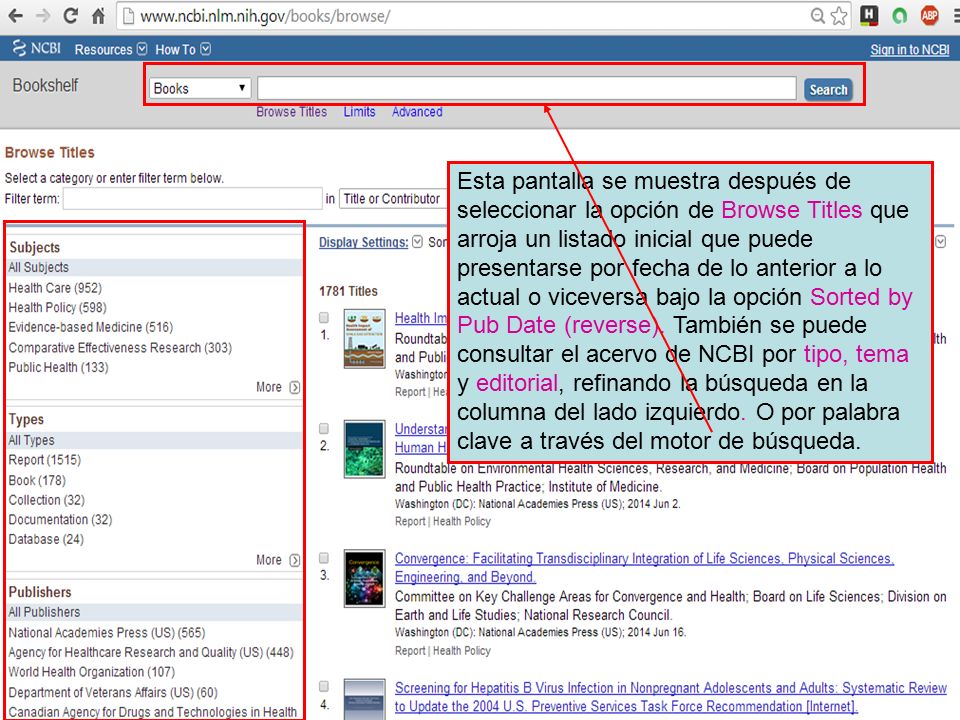
Task: Open the Chrome menu button
Action: (x=956, y=16)
